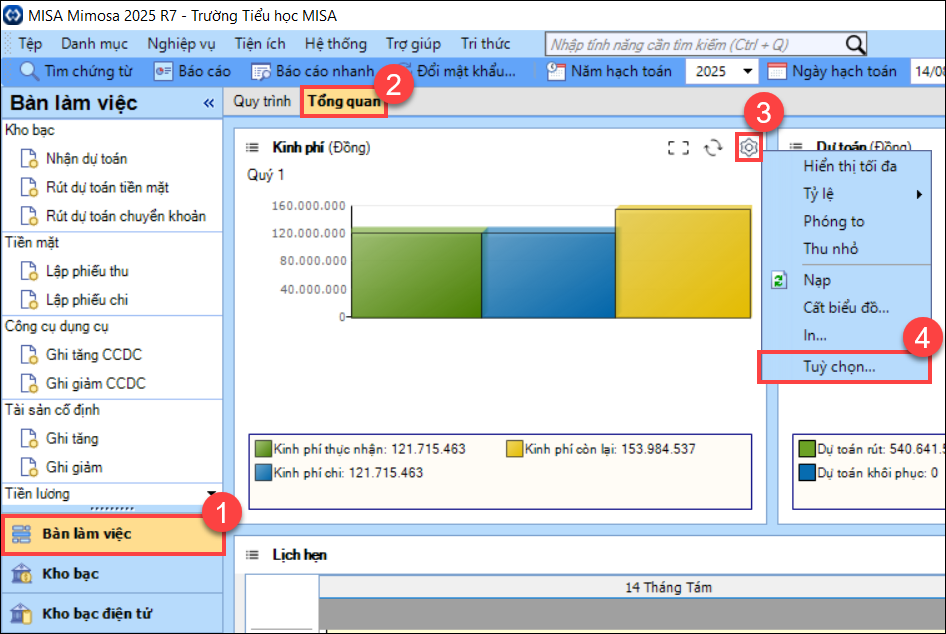Maximize the Kinh phí chart fullscreen icon
The width and height of the screenshot is (946, 634).
click(678, 148)
